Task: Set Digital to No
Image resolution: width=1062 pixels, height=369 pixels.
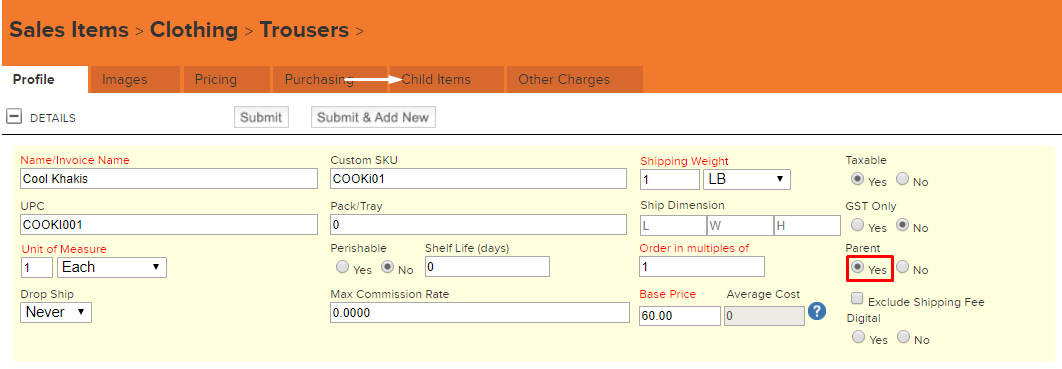Action: click(903, 337)
